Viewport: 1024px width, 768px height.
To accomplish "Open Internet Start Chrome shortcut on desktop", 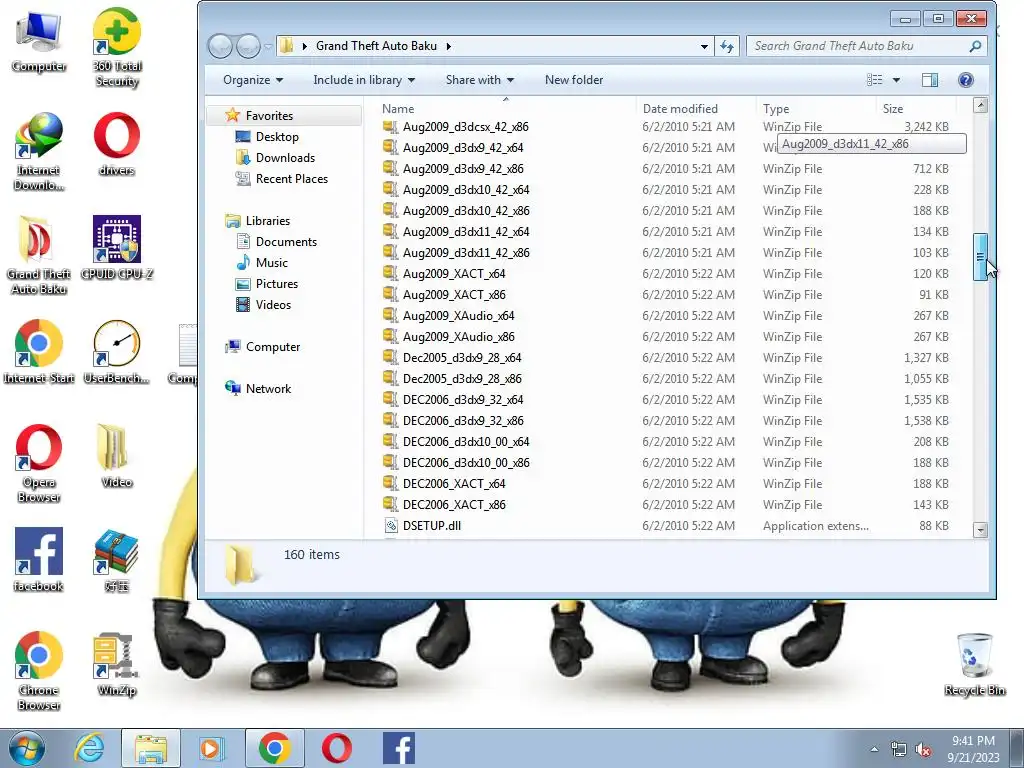I will (39, 351).
